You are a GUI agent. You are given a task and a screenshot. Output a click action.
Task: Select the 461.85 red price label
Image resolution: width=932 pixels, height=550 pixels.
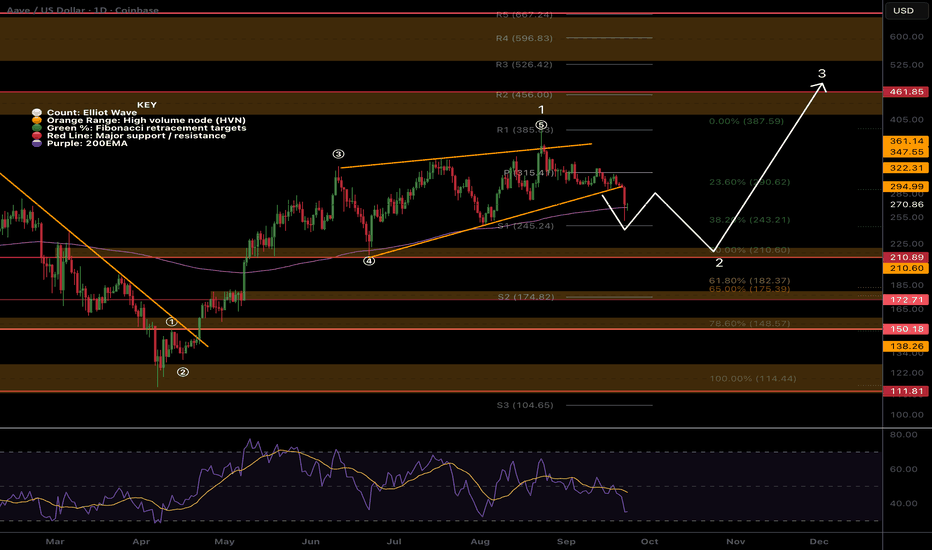(904, 91)
